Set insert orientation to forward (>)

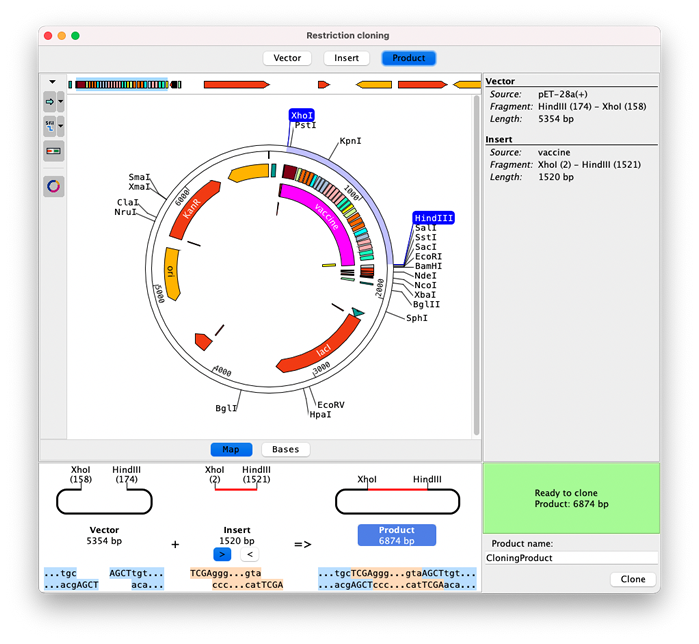click(x=223, y=554)
